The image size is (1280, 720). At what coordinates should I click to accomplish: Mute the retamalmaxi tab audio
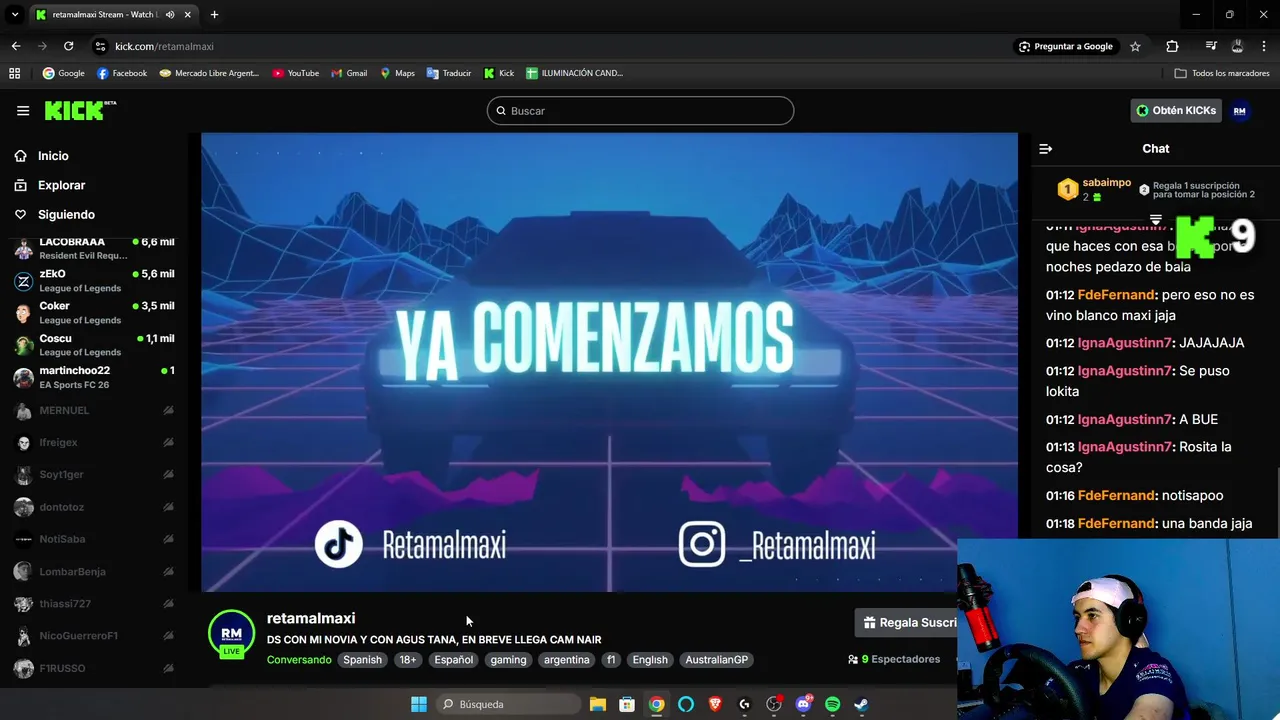pyautogui.click(x=169, y=15)
